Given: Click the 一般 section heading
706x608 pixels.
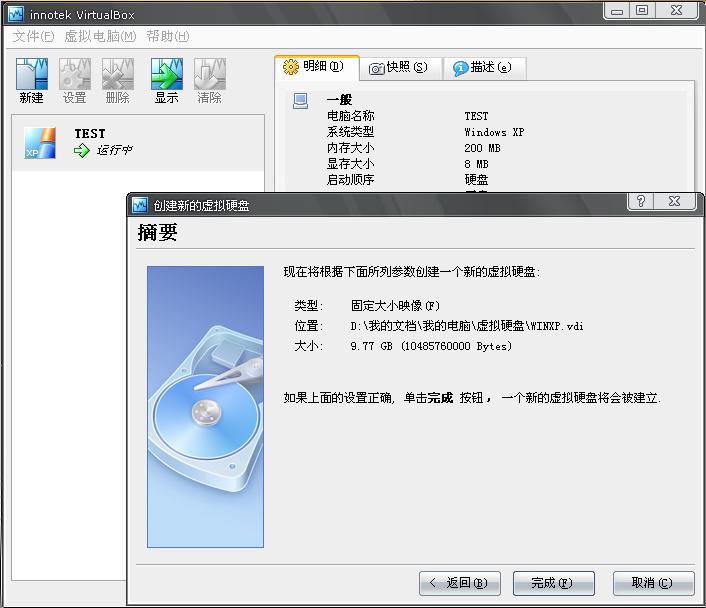Looking at the screenshot, I should 339,100.
